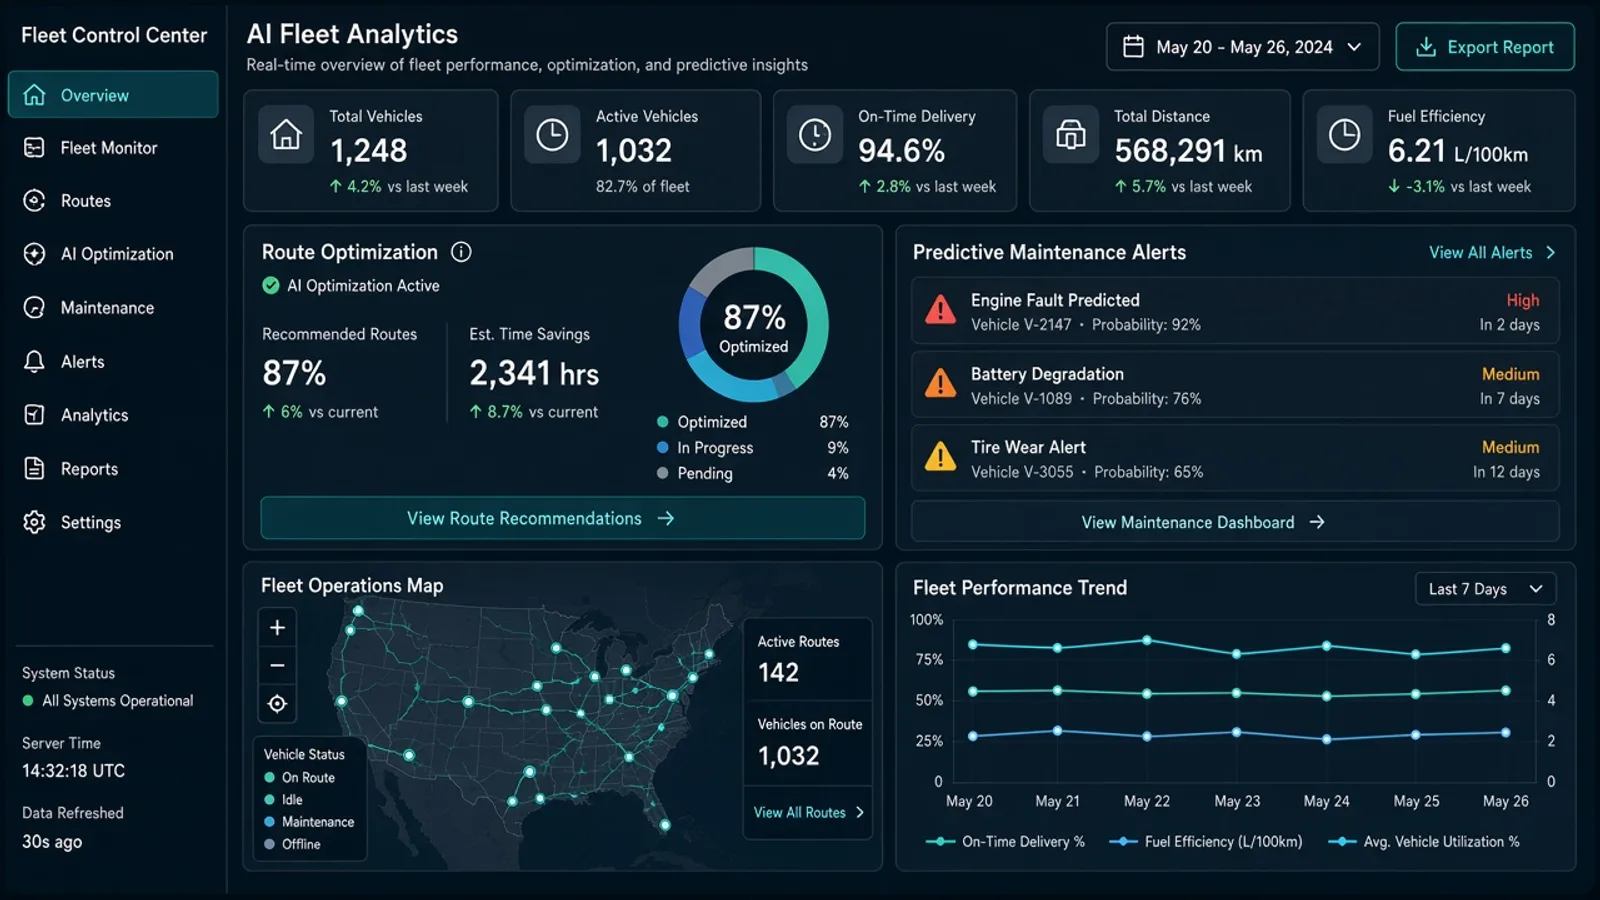Open the Engine Fault Predicted alert
Image resolution: width=1600 pixels, height=900 pixels.
tap(1235, 311)
